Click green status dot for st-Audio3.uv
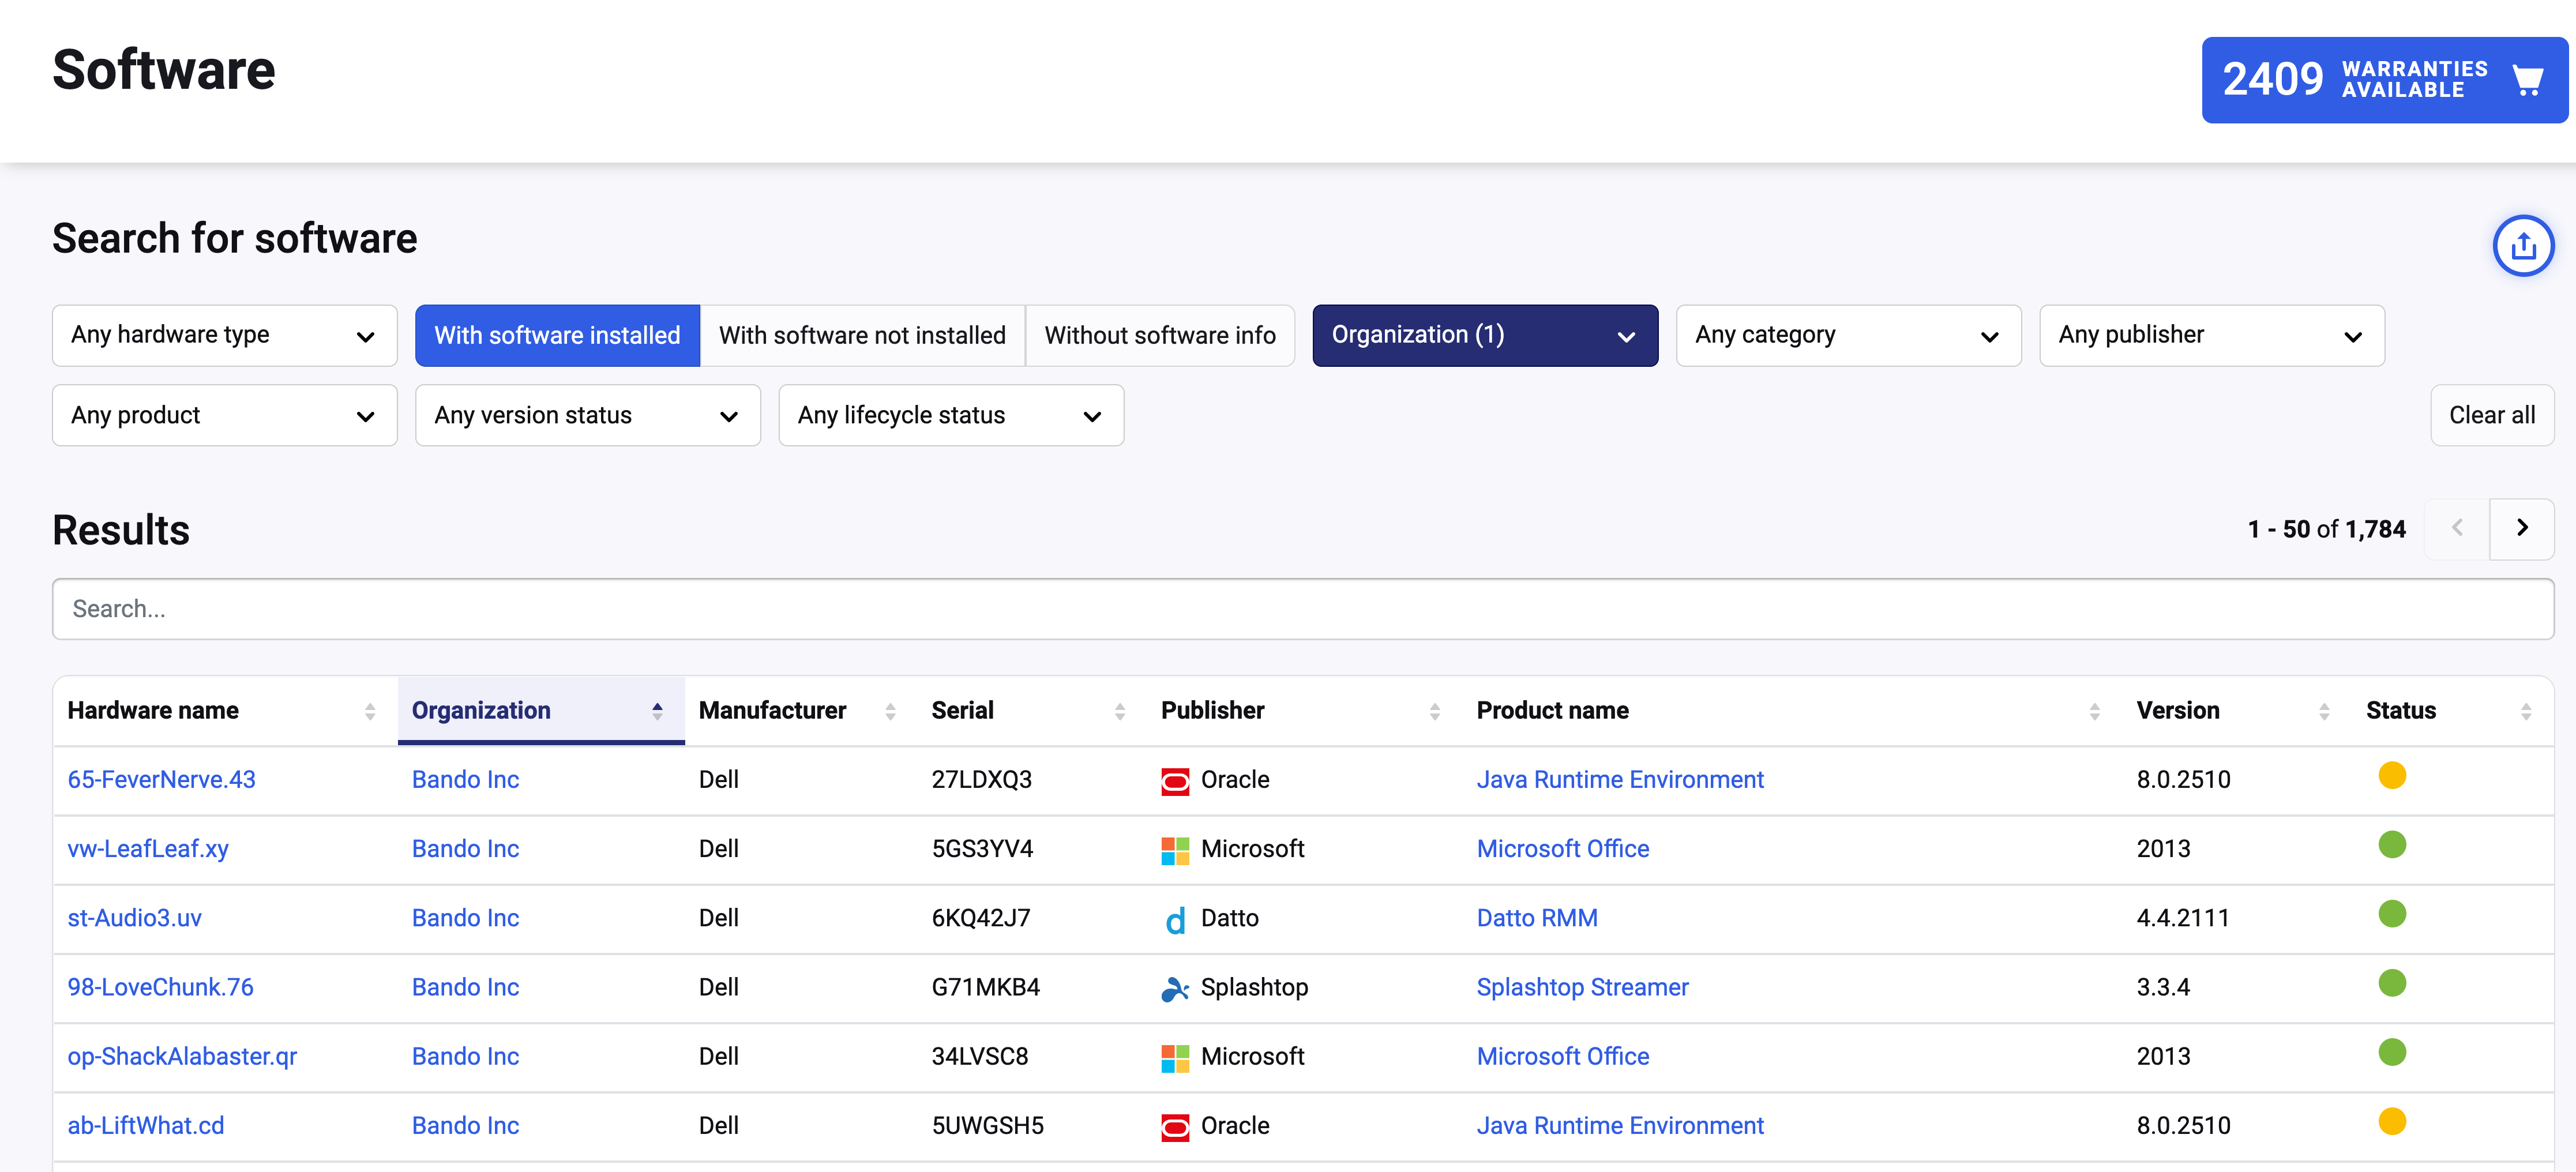This screenshot has width=2576, height=1172. point(2391,913)
